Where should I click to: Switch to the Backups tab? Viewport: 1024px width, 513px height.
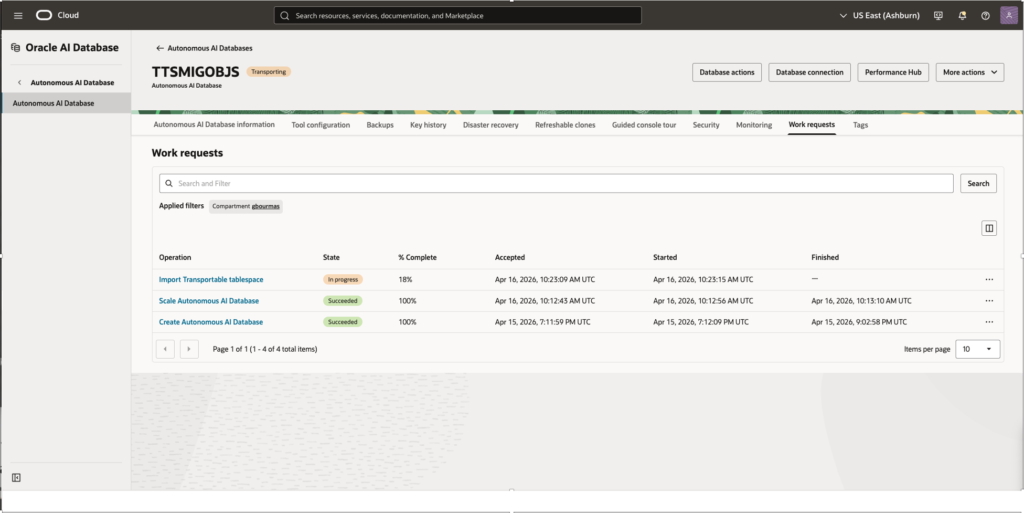click(380, 125)
